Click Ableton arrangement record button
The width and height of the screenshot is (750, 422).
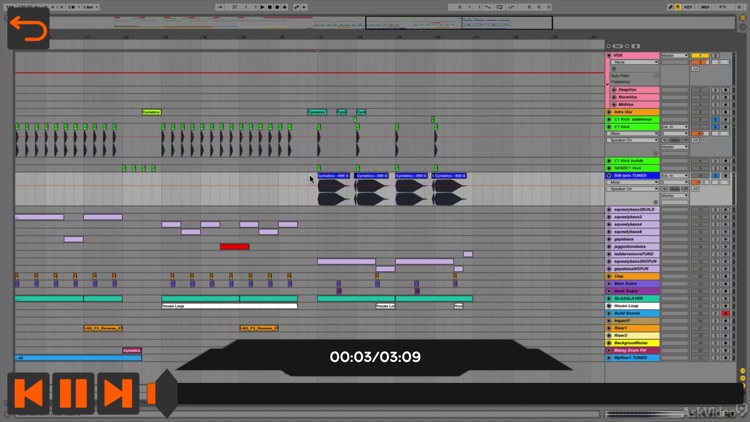pos(277,7)
